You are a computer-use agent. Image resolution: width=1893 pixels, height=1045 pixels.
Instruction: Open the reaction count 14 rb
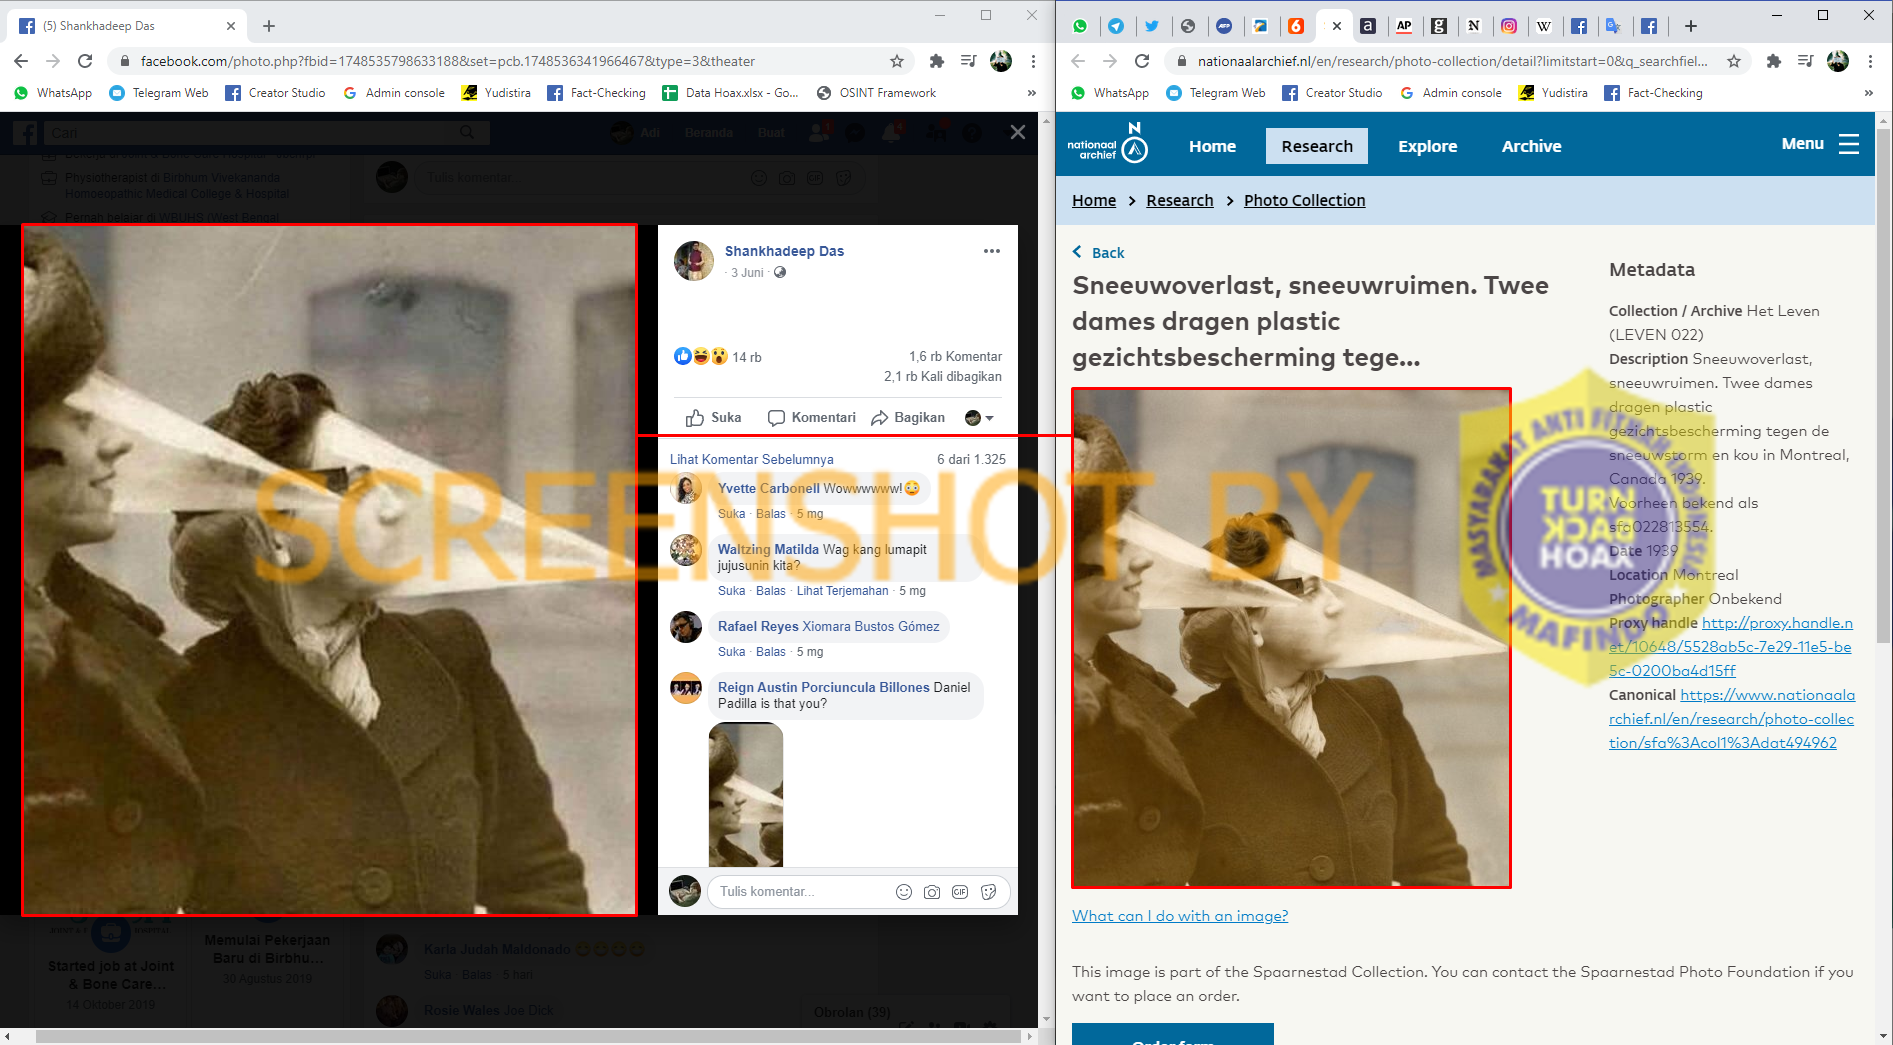[x=746, y=357]
